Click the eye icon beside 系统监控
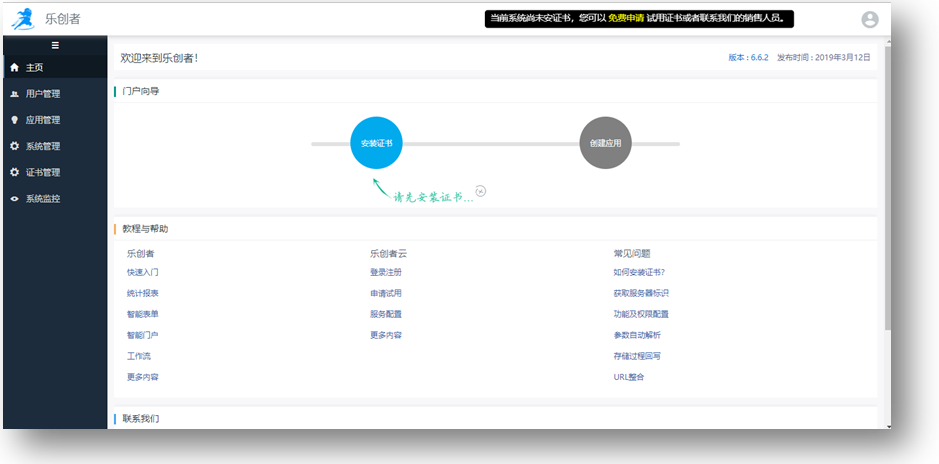 click(14, 199)
